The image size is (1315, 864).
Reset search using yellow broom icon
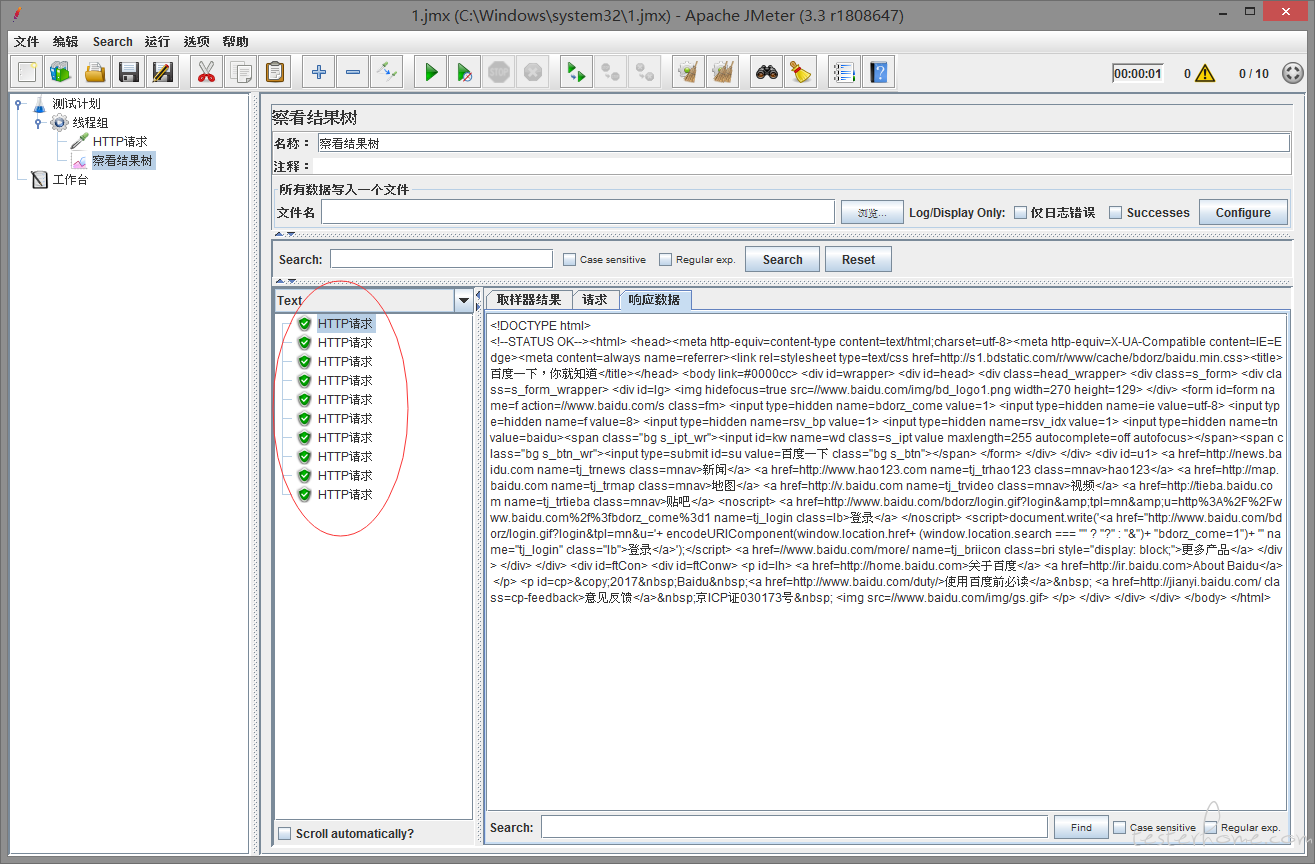point(800,72)
